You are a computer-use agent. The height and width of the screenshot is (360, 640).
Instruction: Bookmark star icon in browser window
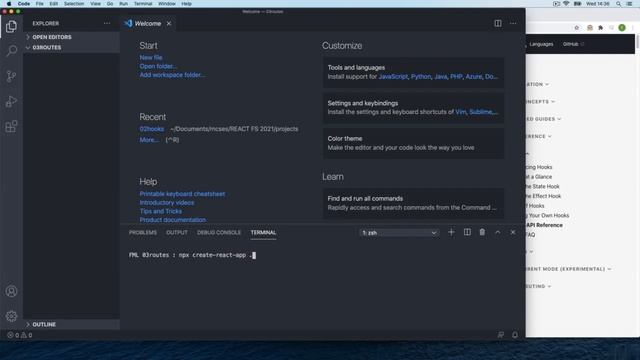click(x=577, y=28)
